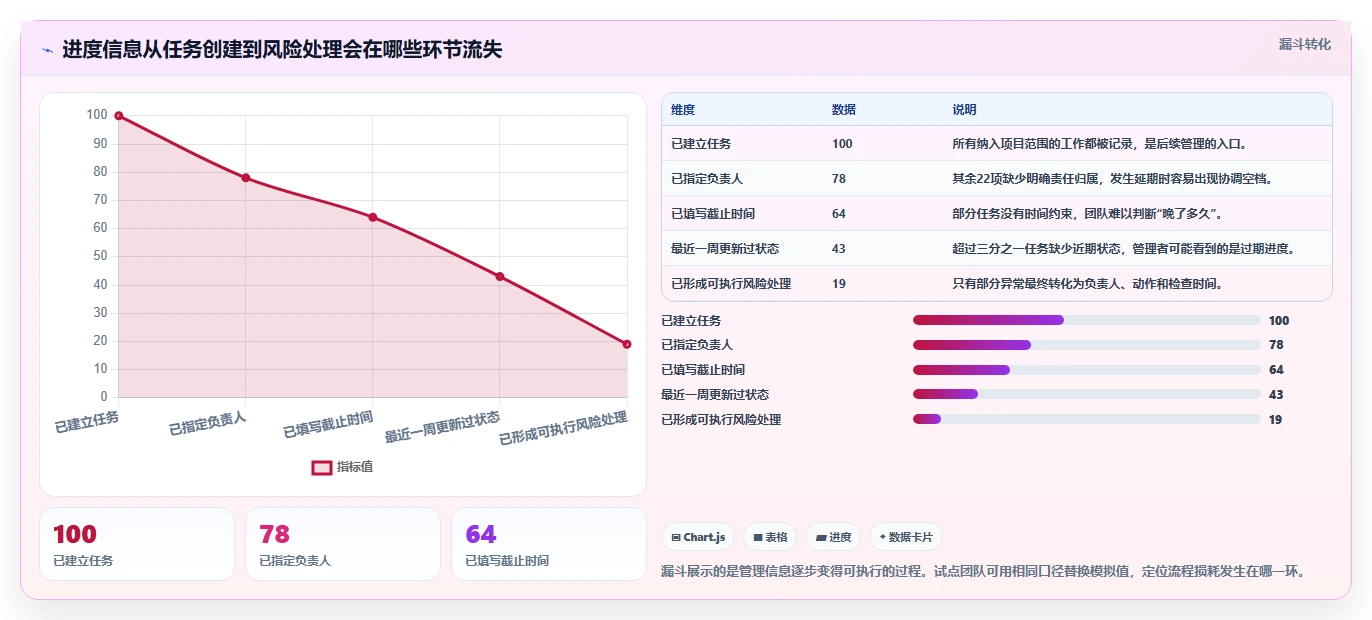Click the table value 19

[839, 284]
